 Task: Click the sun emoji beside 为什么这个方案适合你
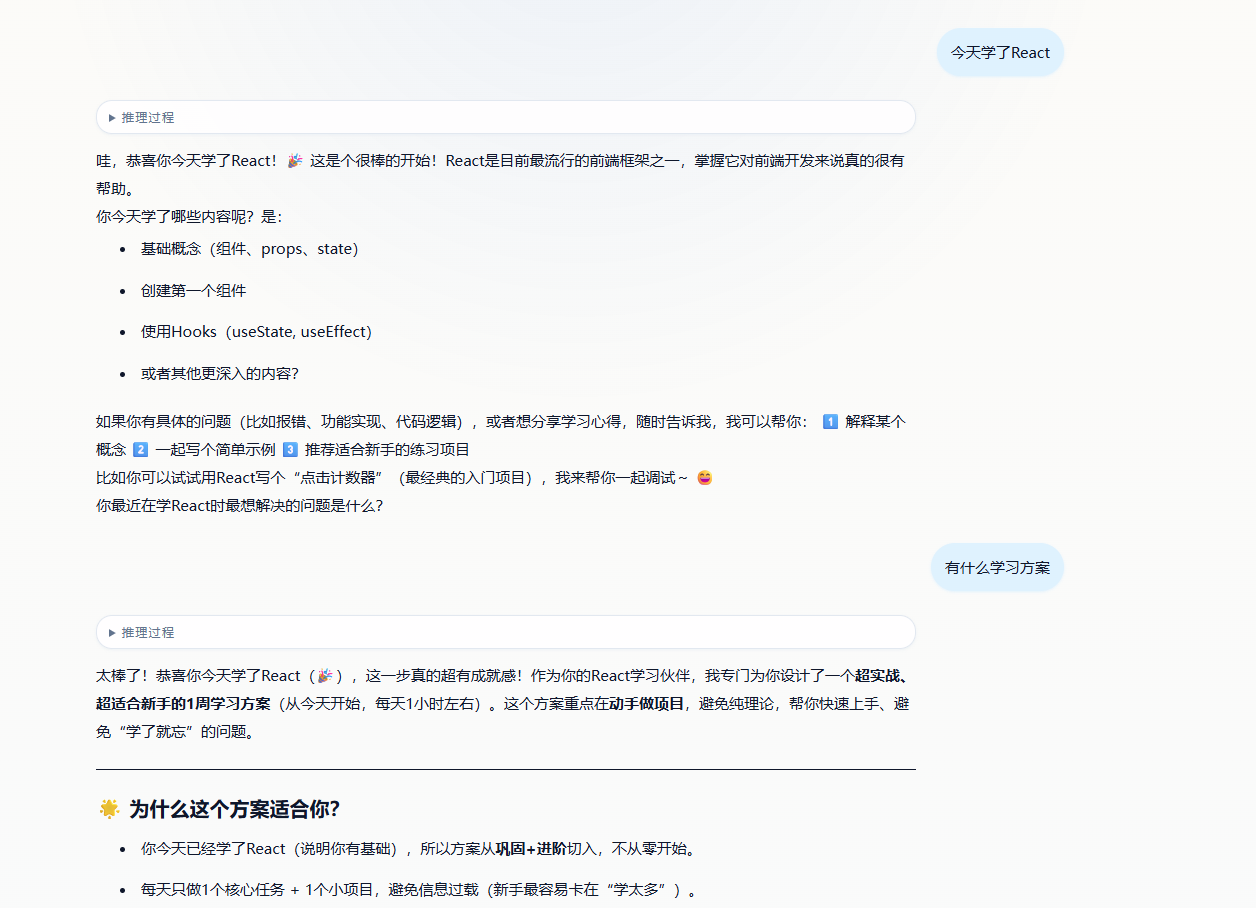point(109,808)
